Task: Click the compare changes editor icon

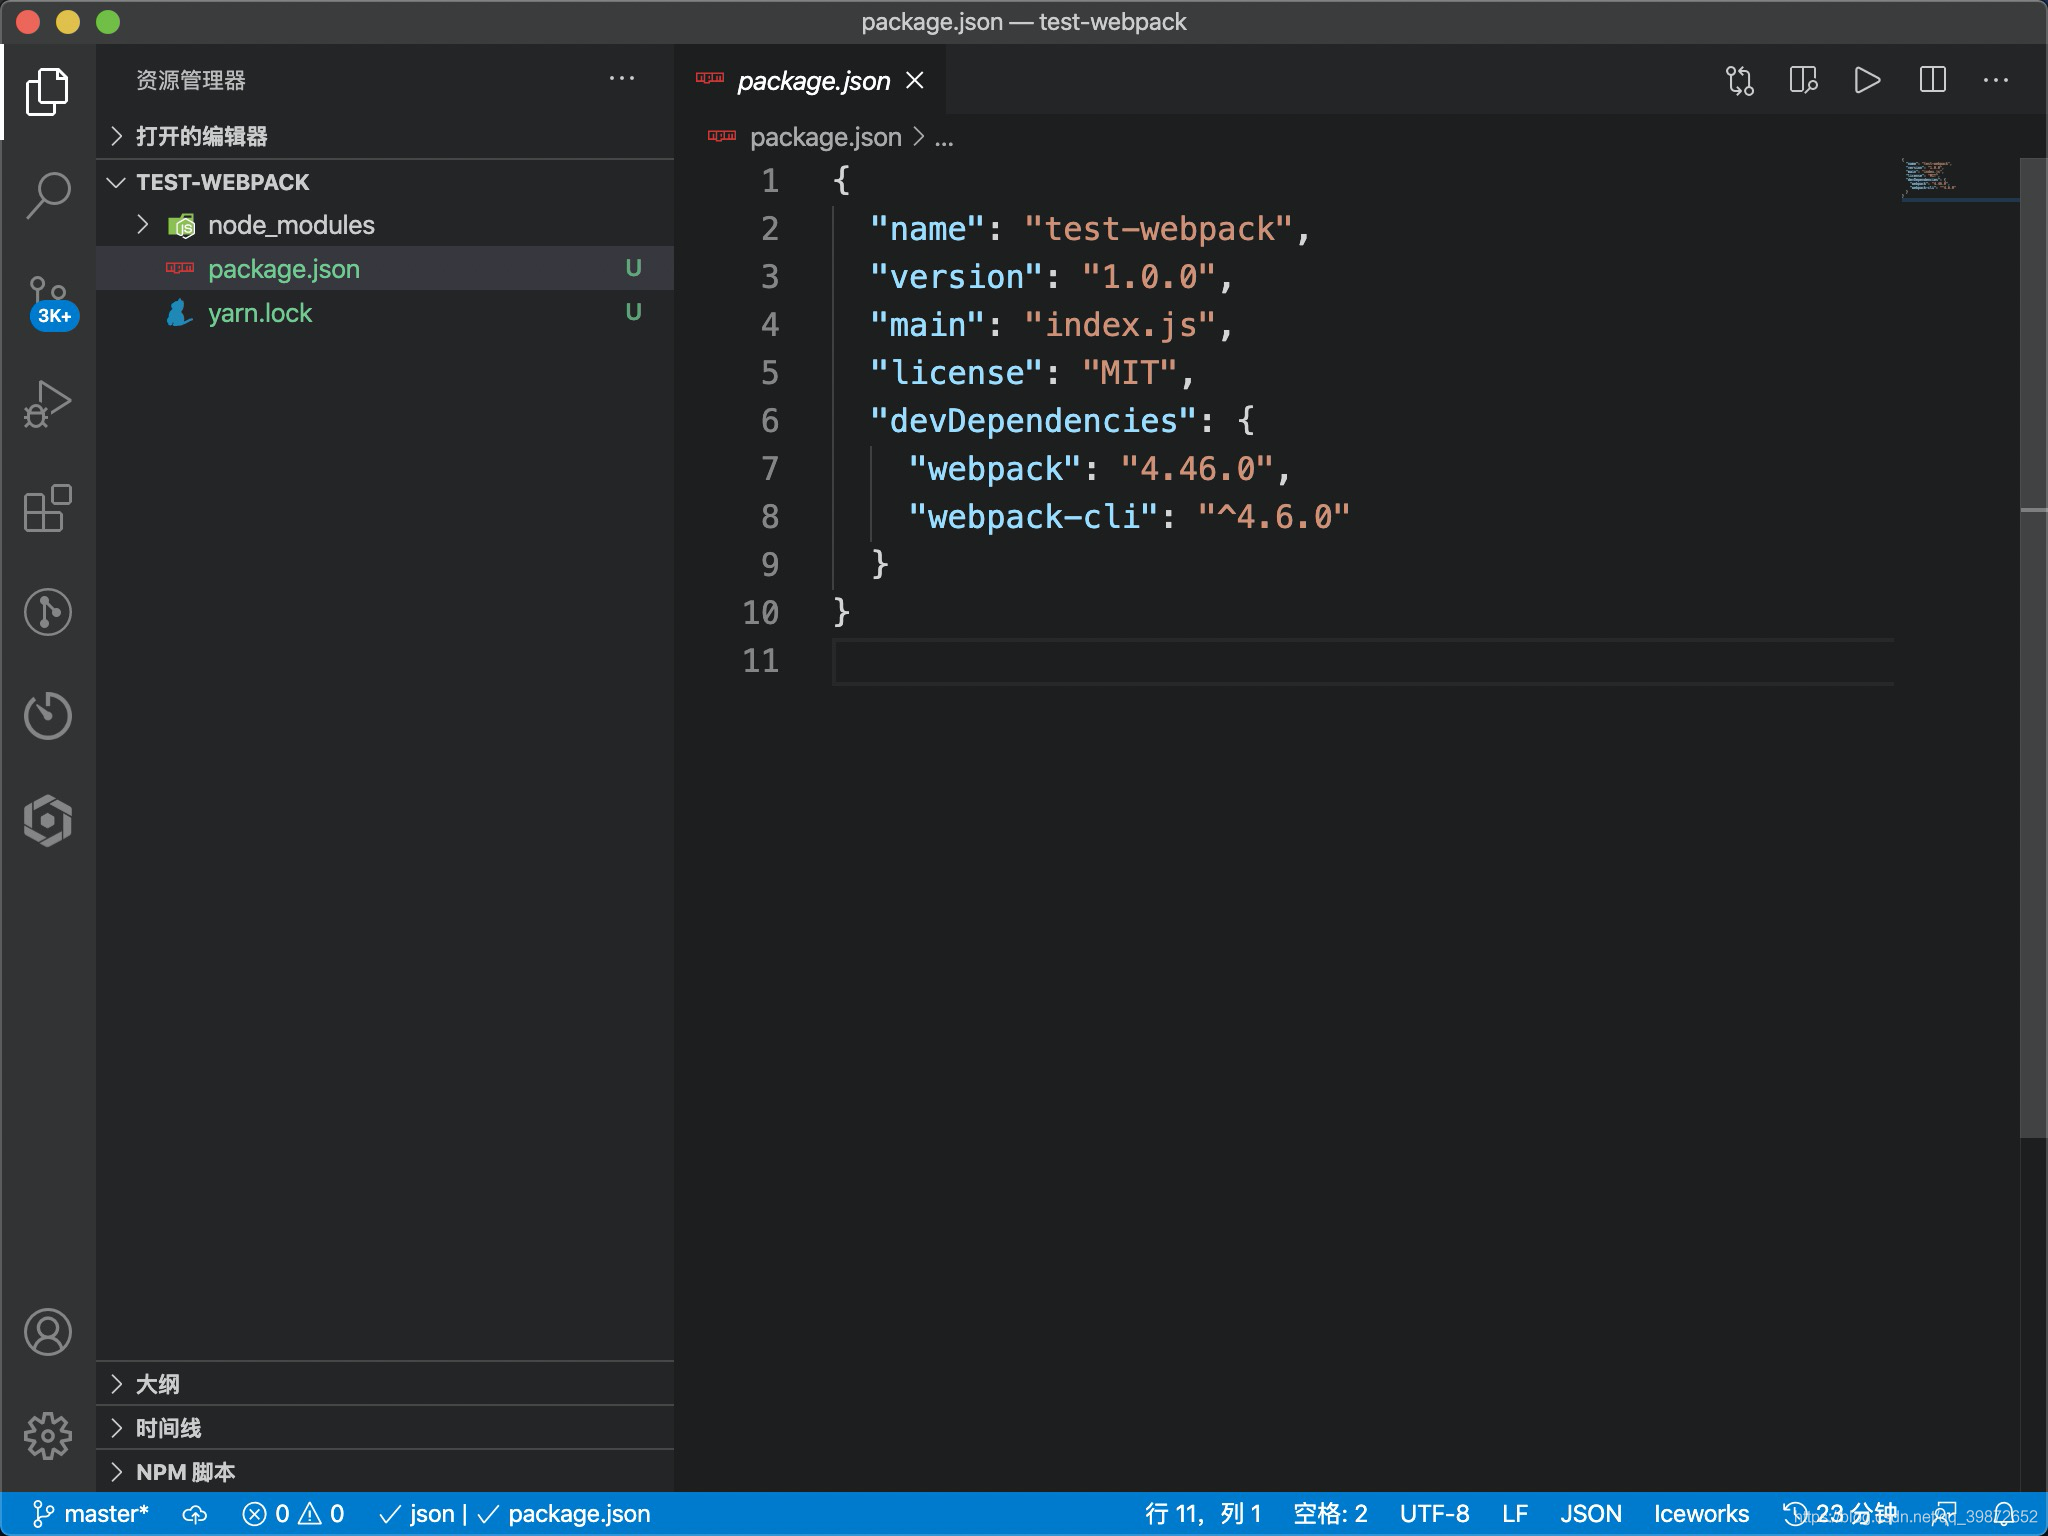Action: [x=1740, y=80]
